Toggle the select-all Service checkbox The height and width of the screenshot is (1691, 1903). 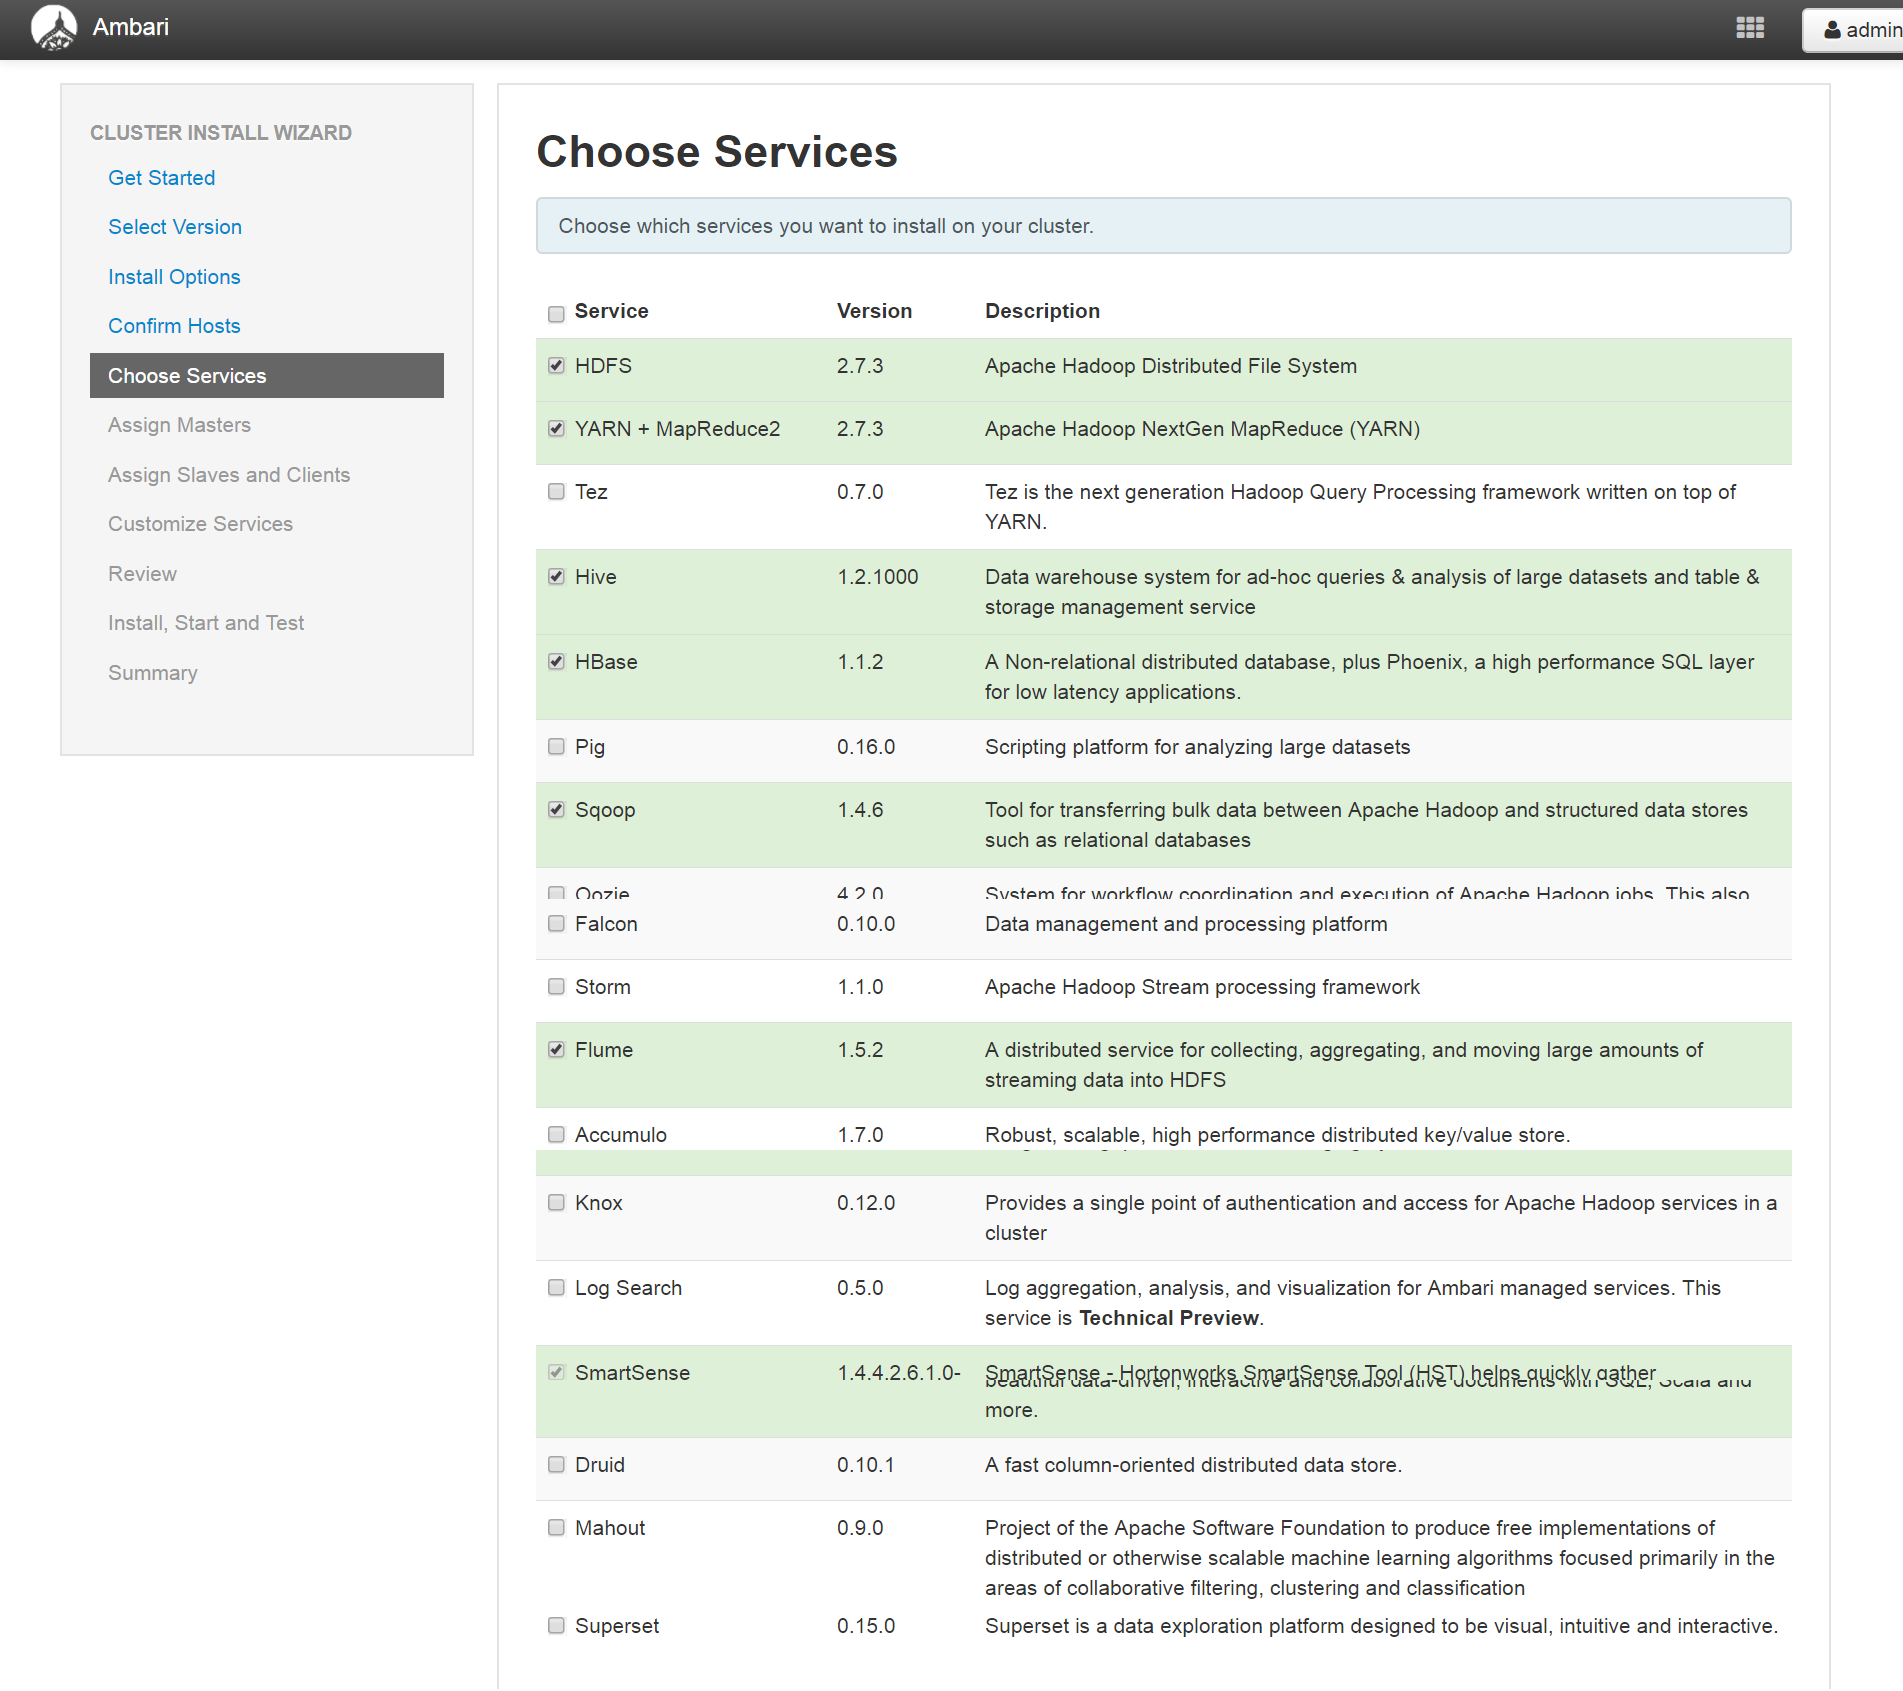click(x=556, y=314)
